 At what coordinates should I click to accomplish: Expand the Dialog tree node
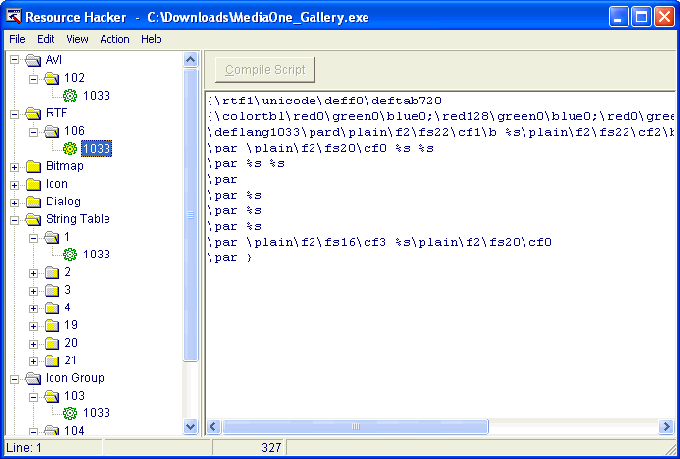tap(14, 203)
